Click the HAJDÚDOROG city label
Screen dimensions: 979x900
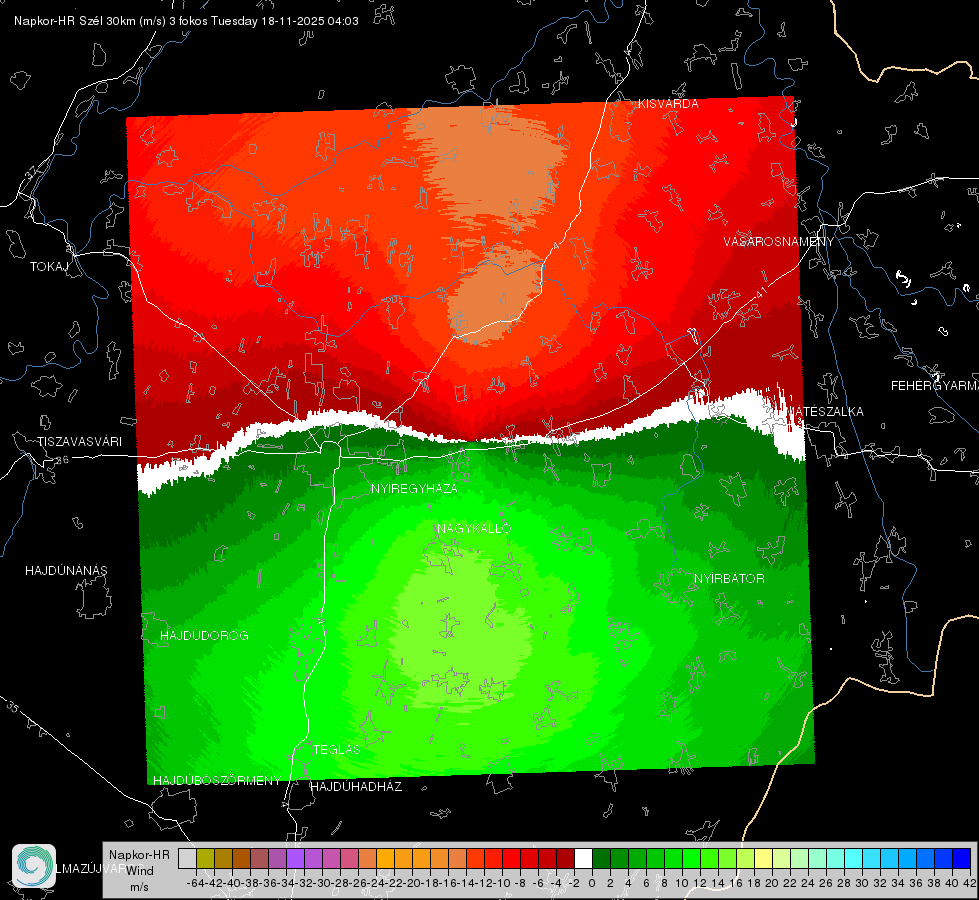[204, 635]
